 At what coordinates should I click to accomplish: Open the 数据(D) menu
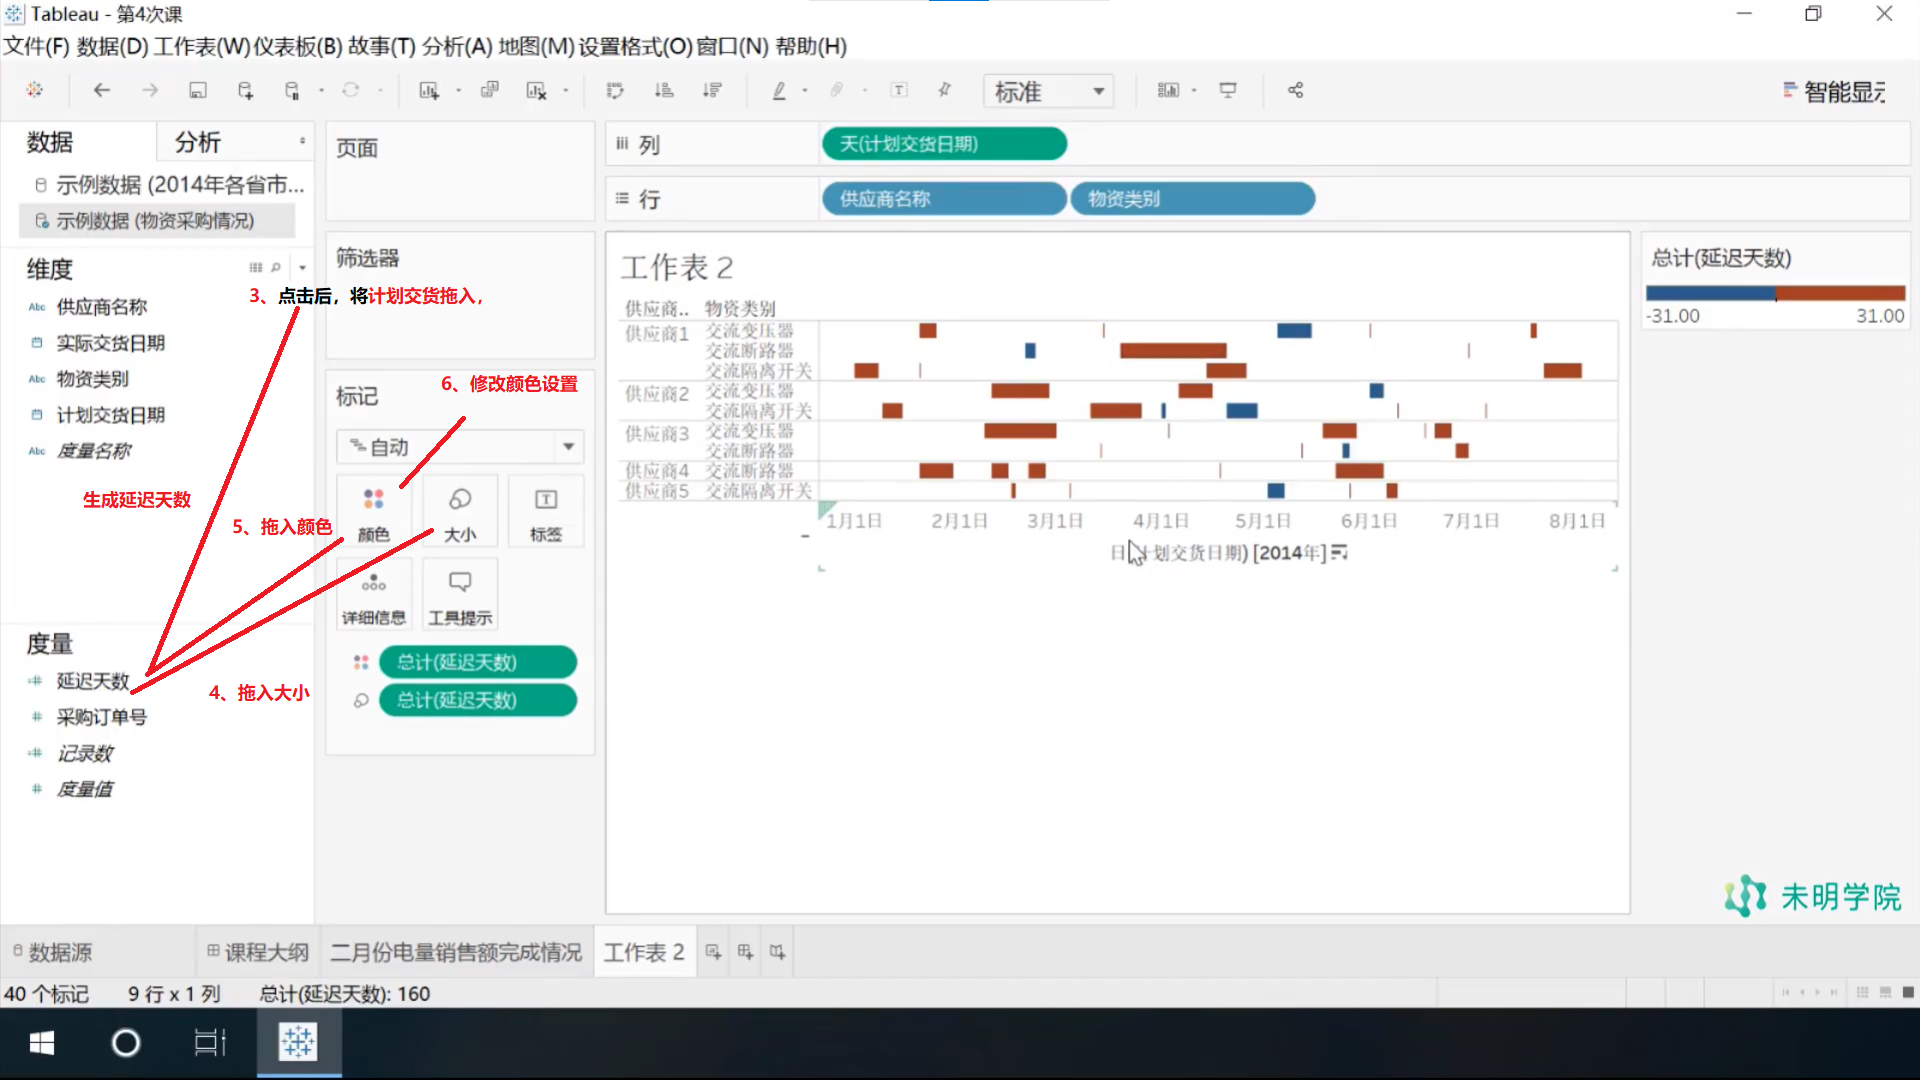pyautogui.click(x=106, y=46)
